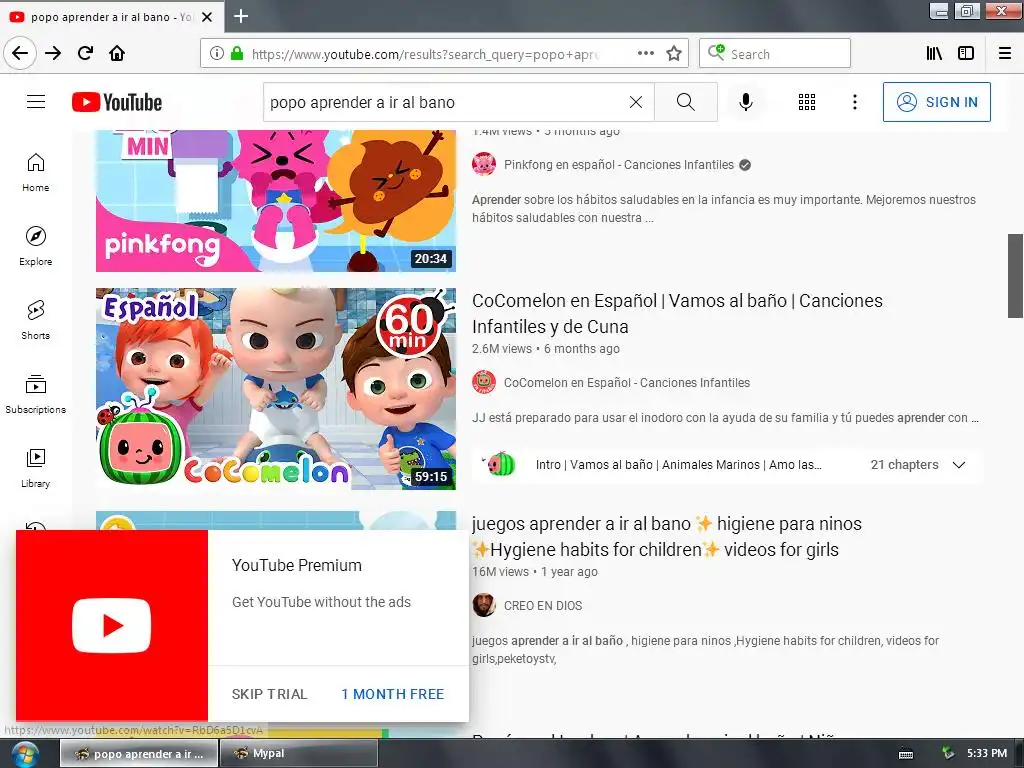The image size is (1024, 768).
Task: Open CREO EN DIOS channel link
Action: pyautogui.click(x=543, y=606)
